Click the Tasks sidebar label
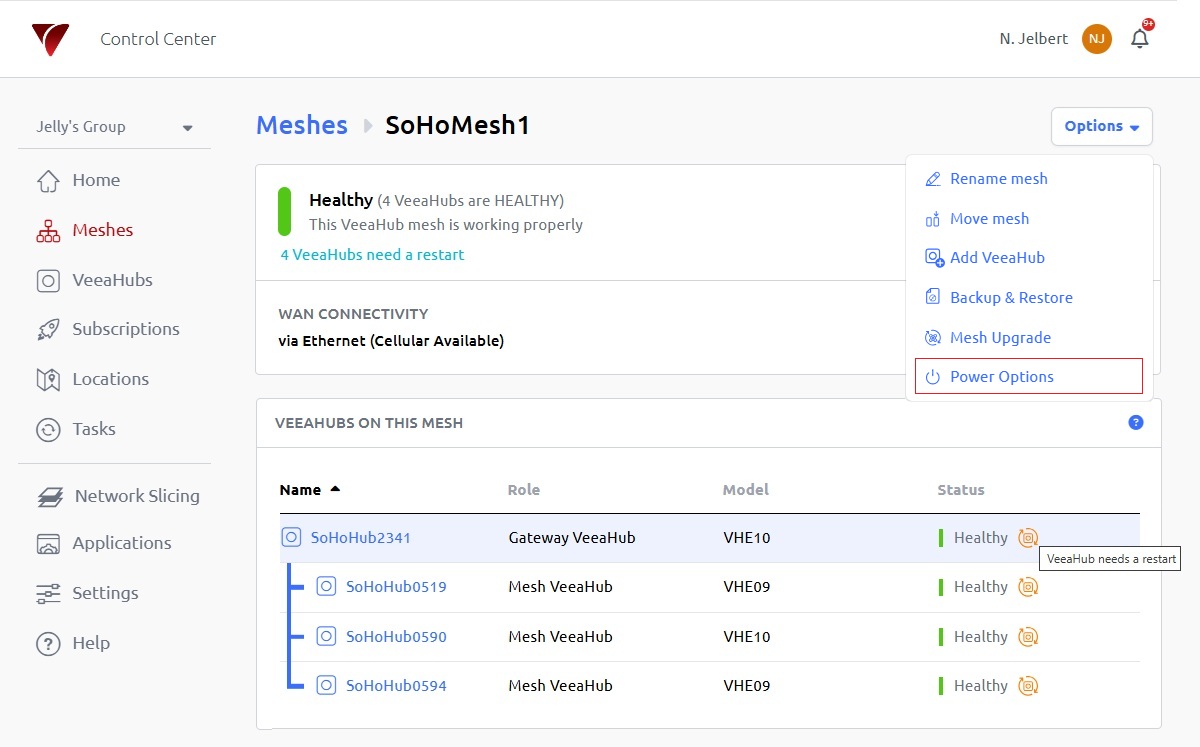The height and width of the screenshot is (747, 1200). point(94,430)
